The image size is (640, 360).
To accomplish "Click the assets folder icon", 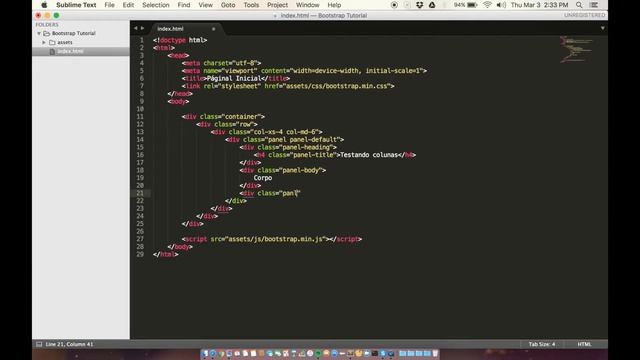I will [52, 42].
